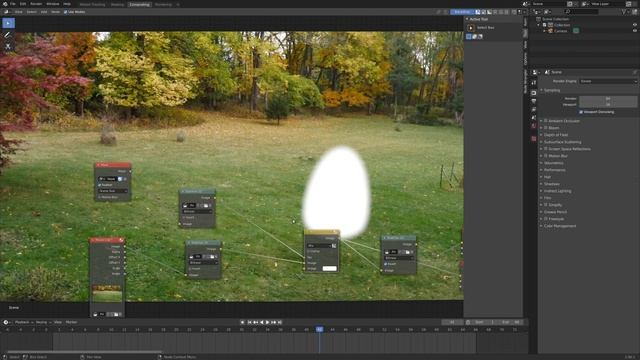The height and width of the screenshot is (360, 640).
Task: Enable the Motion Blur checkbox
Action: 546,156
